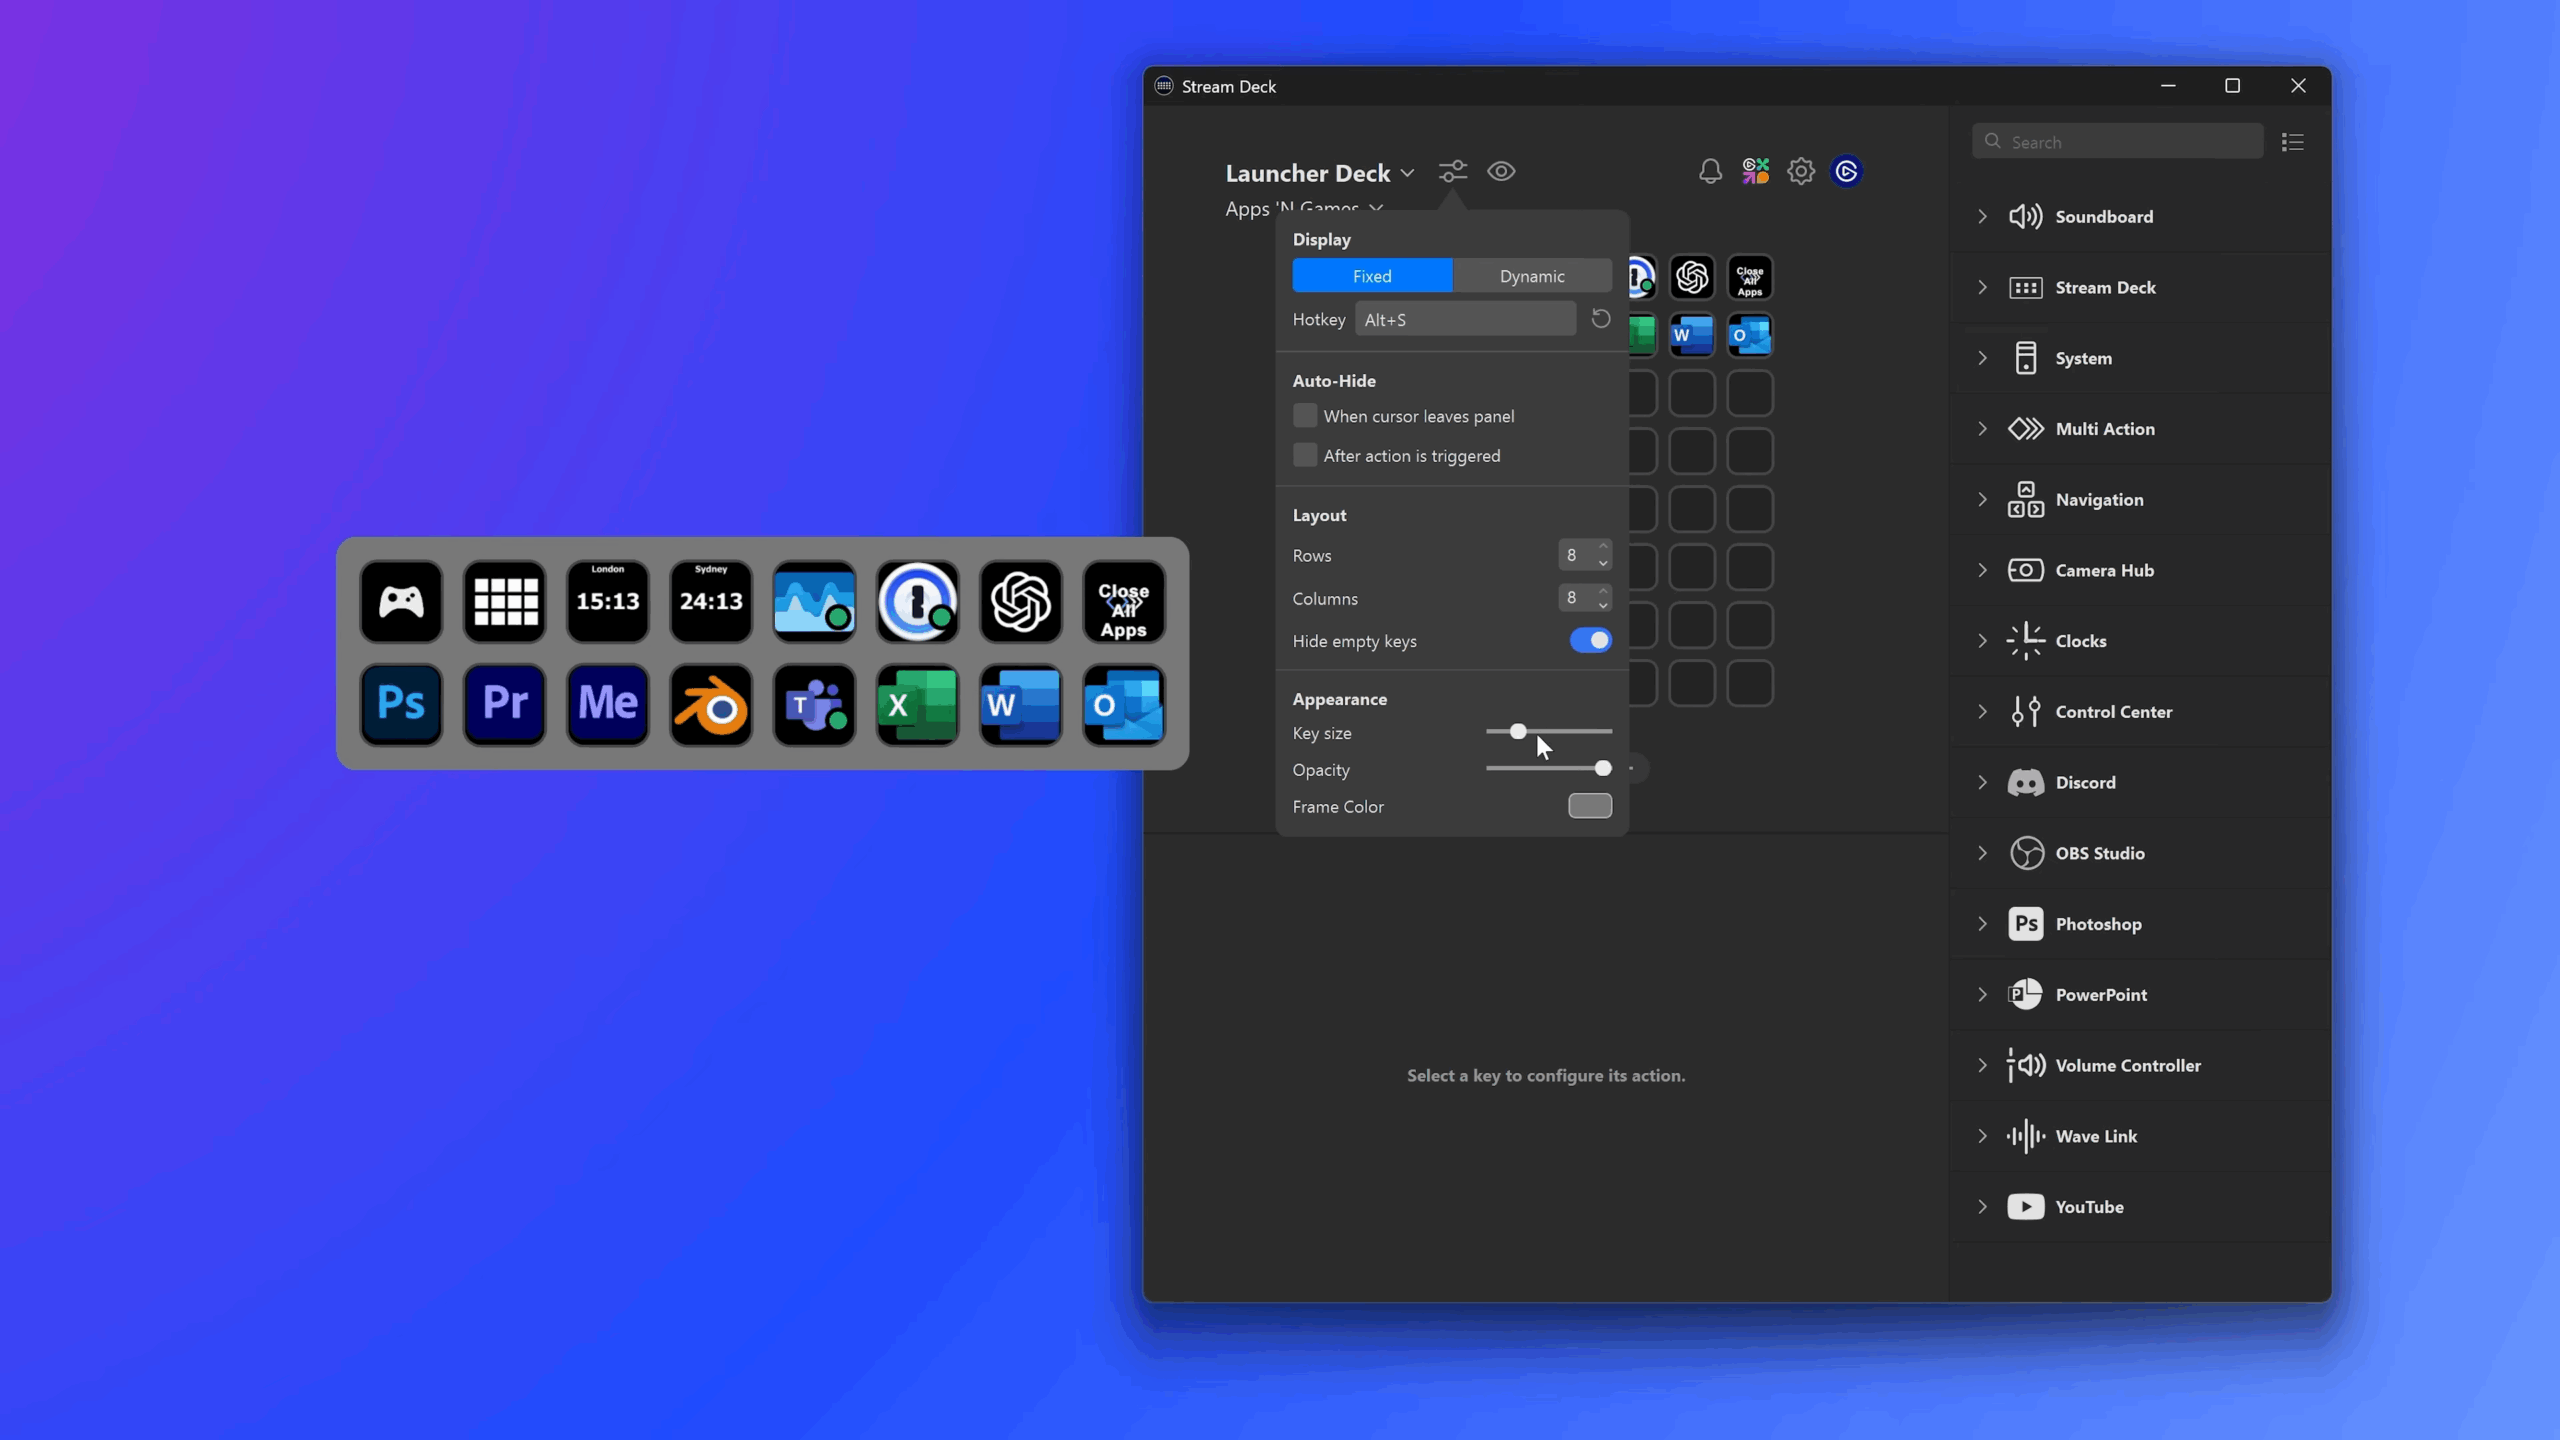
Task: Click the Close All Apps key in floating deck
Action: point(1124,601)
